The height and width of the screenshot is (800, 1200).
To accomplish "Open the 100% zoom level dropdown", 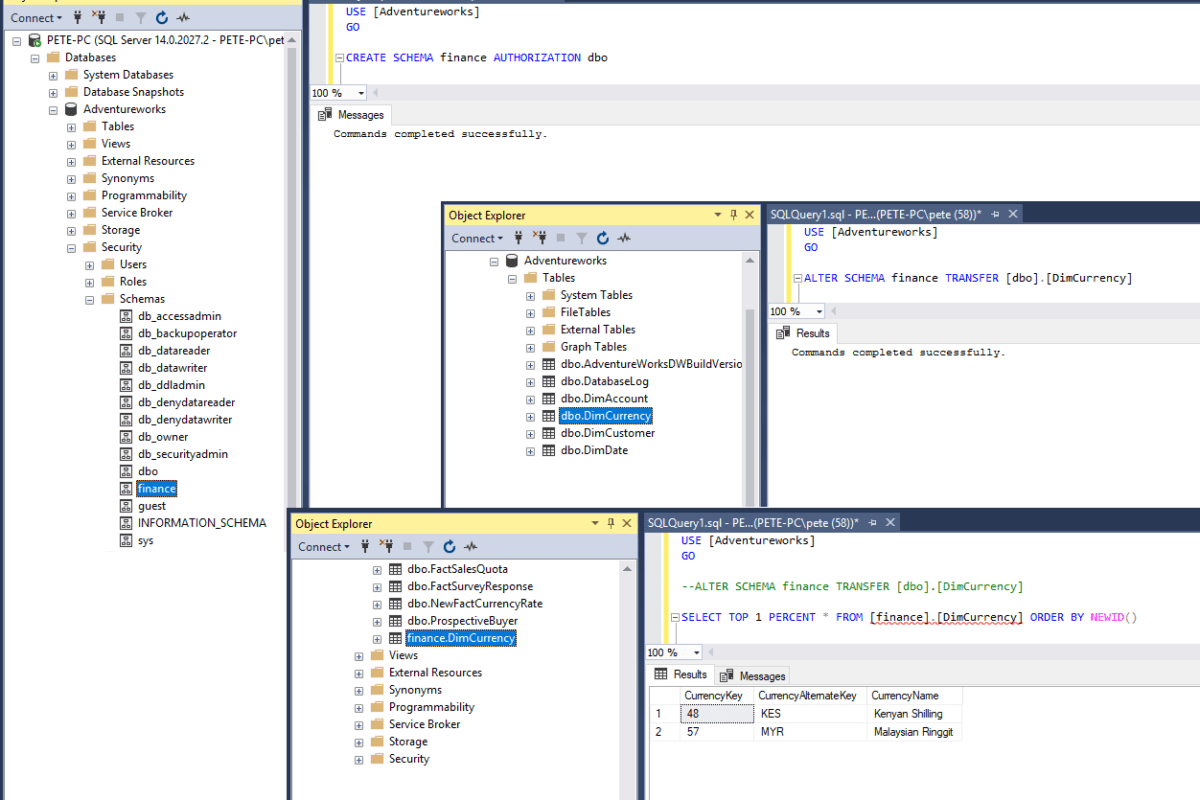I will (360, 92).
